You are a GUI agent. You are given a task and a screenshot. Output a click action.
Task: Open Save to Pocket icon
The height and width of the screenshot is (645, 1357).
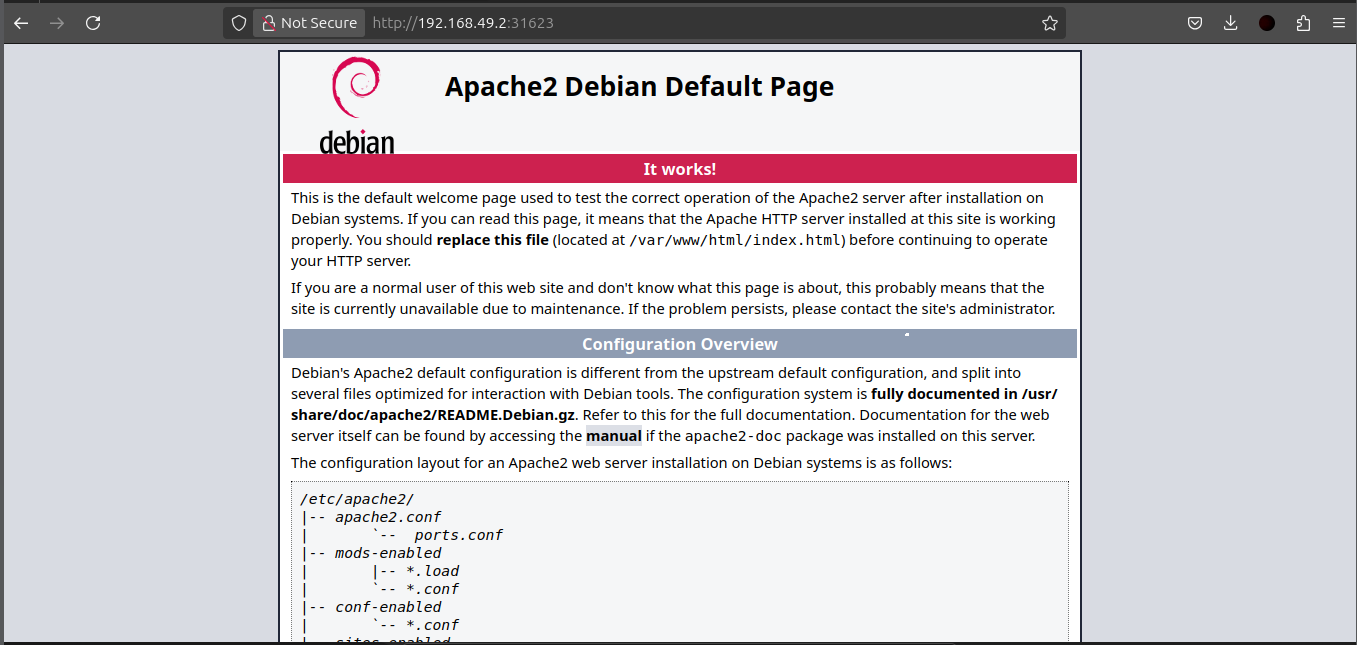coord(1194,23)
